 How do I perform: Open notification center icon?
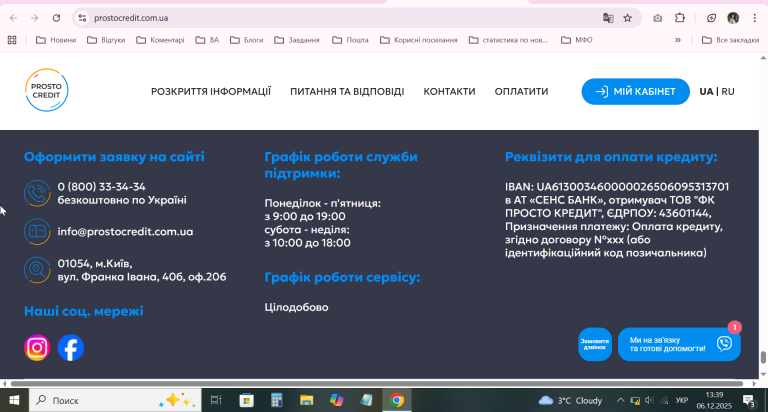pyautogui.click(x=749, y=401)
